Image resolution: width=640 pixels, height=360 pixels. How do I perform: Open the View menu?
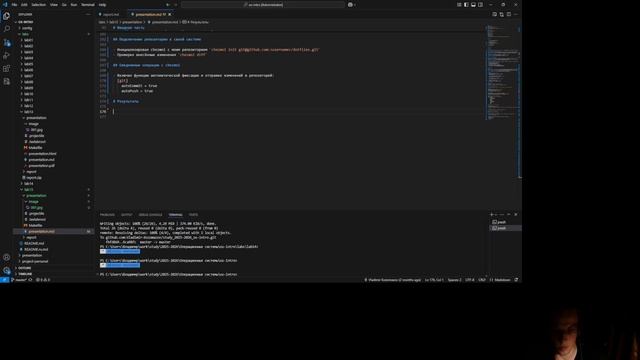pyautogui.click(x=54, y=4)
